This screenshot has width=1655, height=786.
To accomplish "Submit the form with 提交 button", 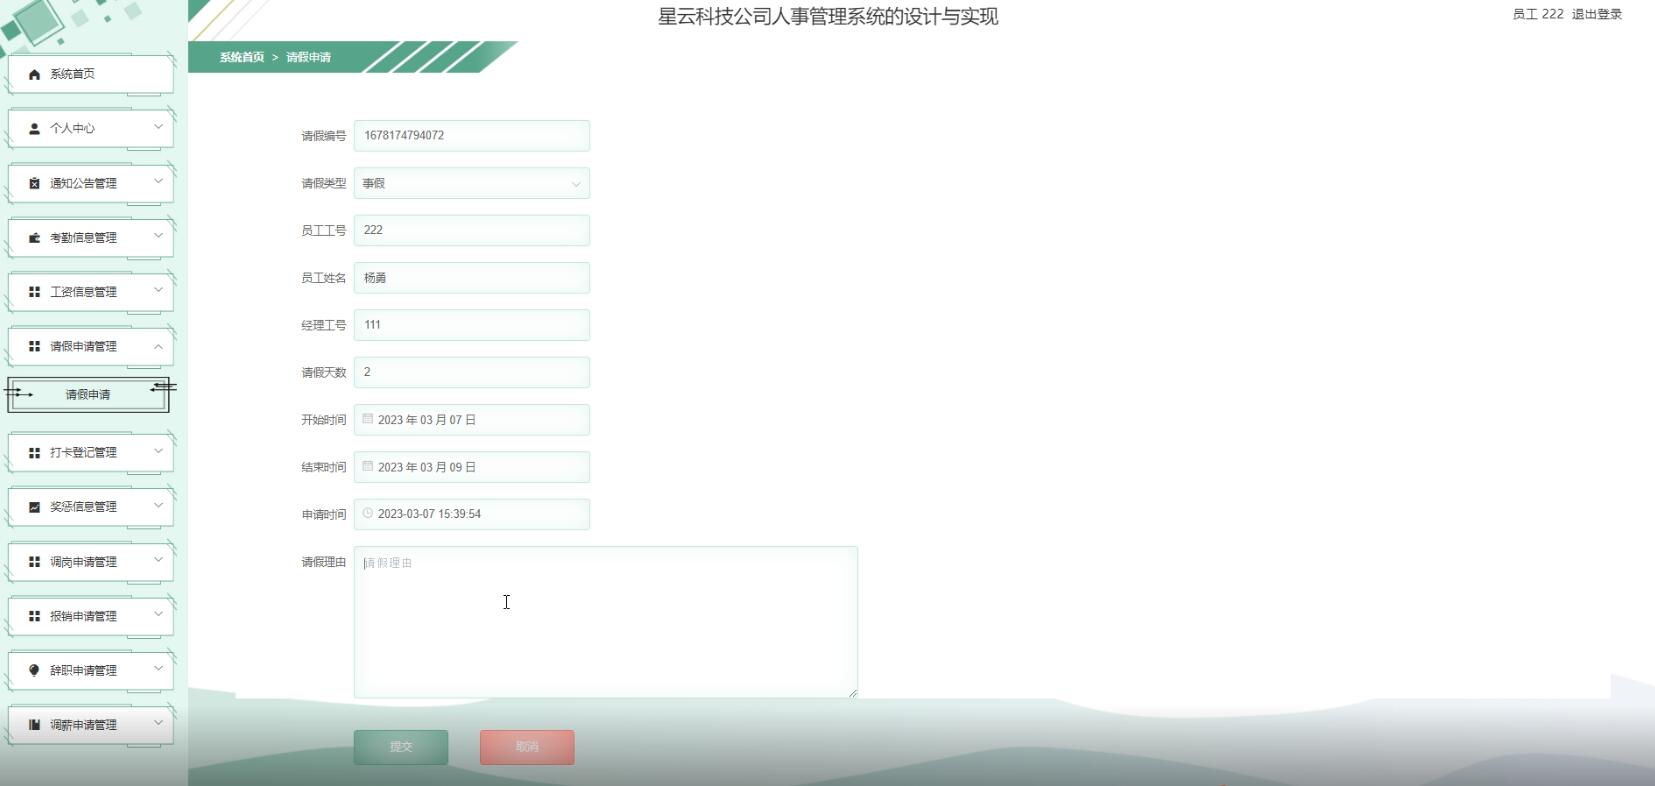I will pyautogui.click(x=401, y=747).
